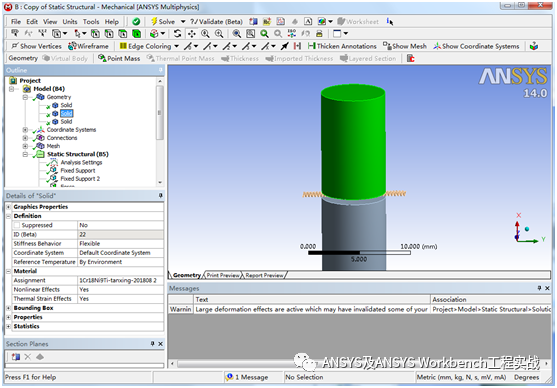Toggle Thicken Annotations
Viewport: 557px width, 388px height.
point(342,46)
